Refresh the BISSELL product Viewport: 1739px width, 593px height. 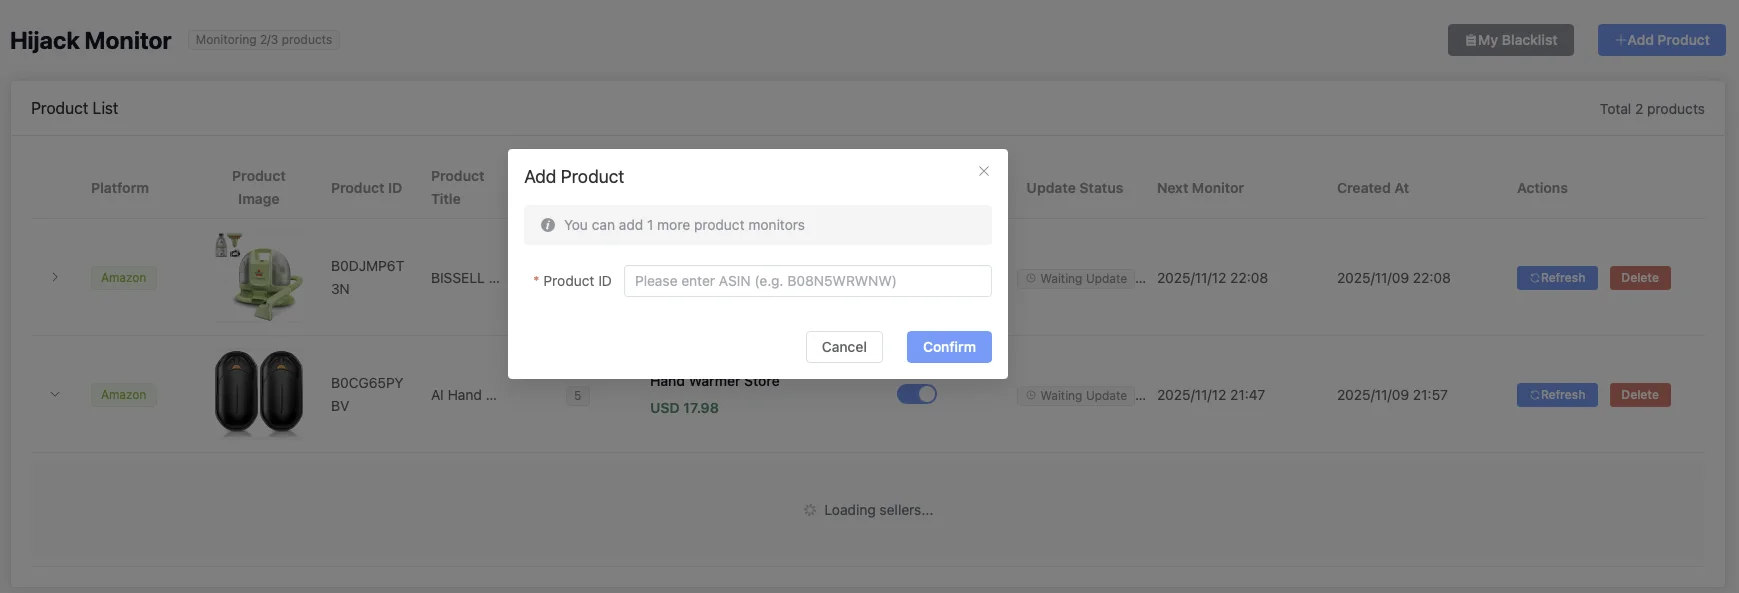[x=1556, y=278]
